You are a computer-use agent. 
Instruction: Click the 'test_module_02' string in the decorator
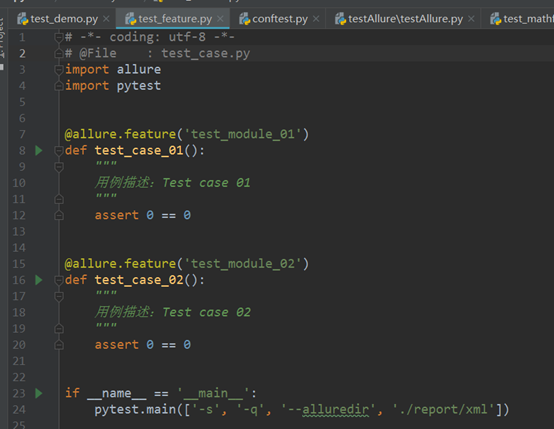[x=243, y=264]
